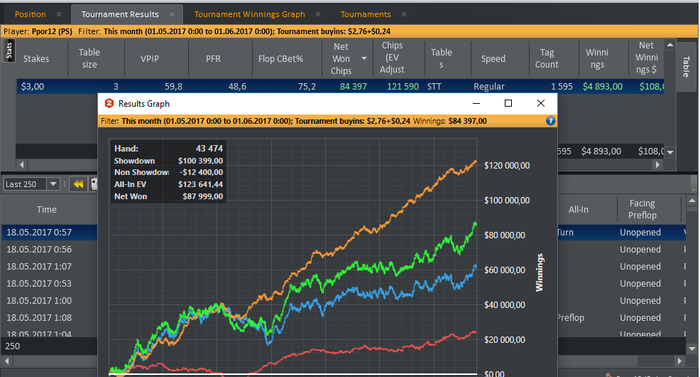The height and width of the screenshot is (377, 700).
Task: Click the yellow rewind arrows icon
Action: [79, 184]
